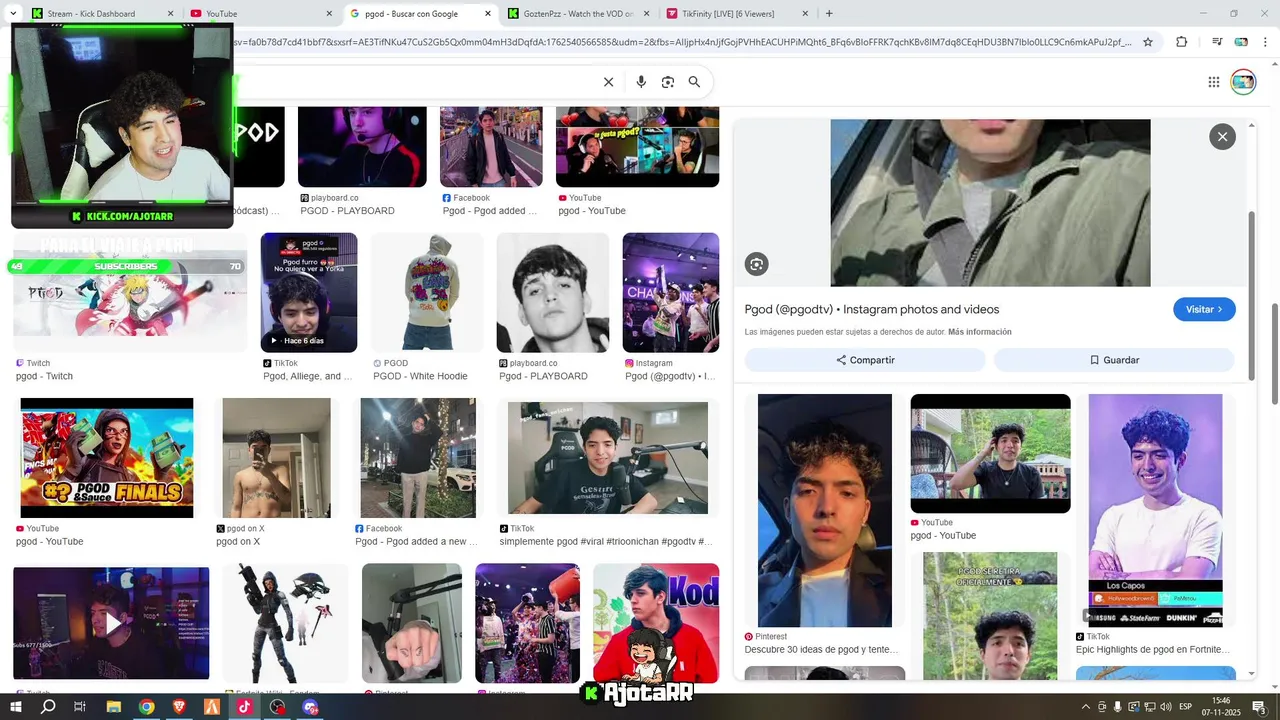The image size is (1280, 720).
Task: Open a new browser tab
Action: click(x=829, y=14)
